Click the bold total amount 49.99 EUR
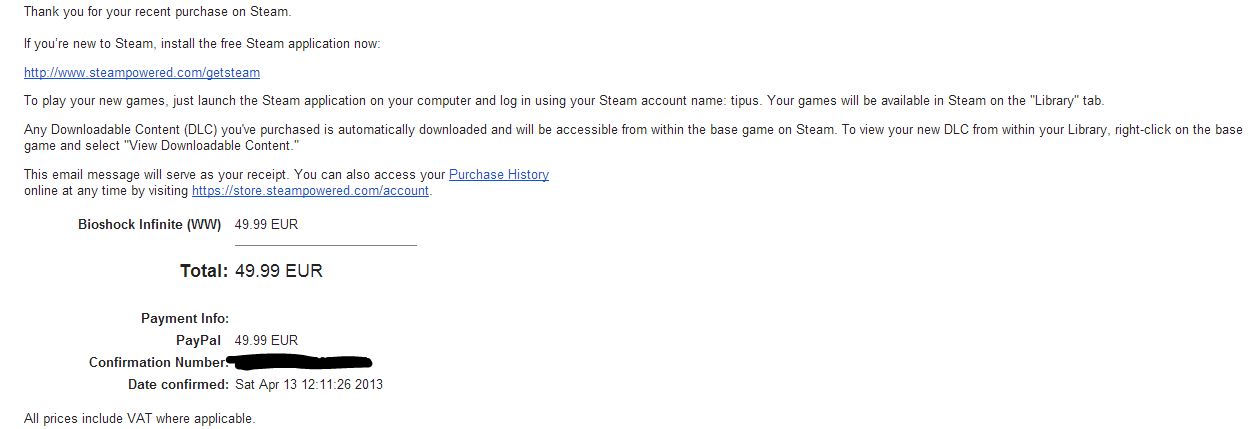The height and width of the screenshot is (429, 1251). (x=279, y=271)
